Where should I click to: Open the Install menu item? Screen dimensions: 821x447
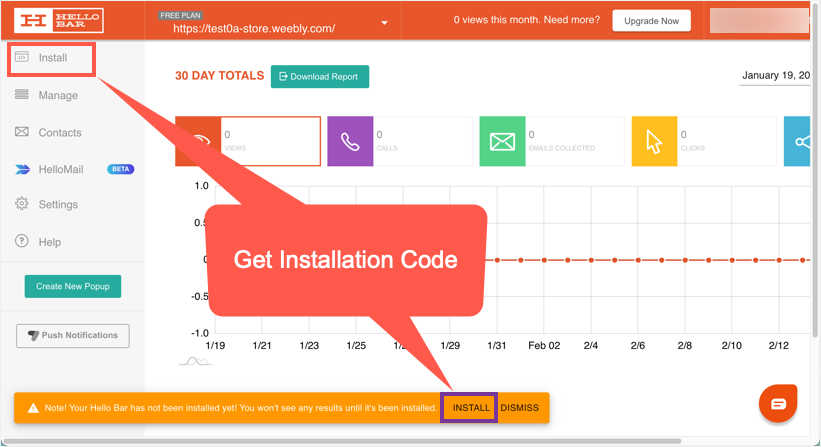[52, 58]
